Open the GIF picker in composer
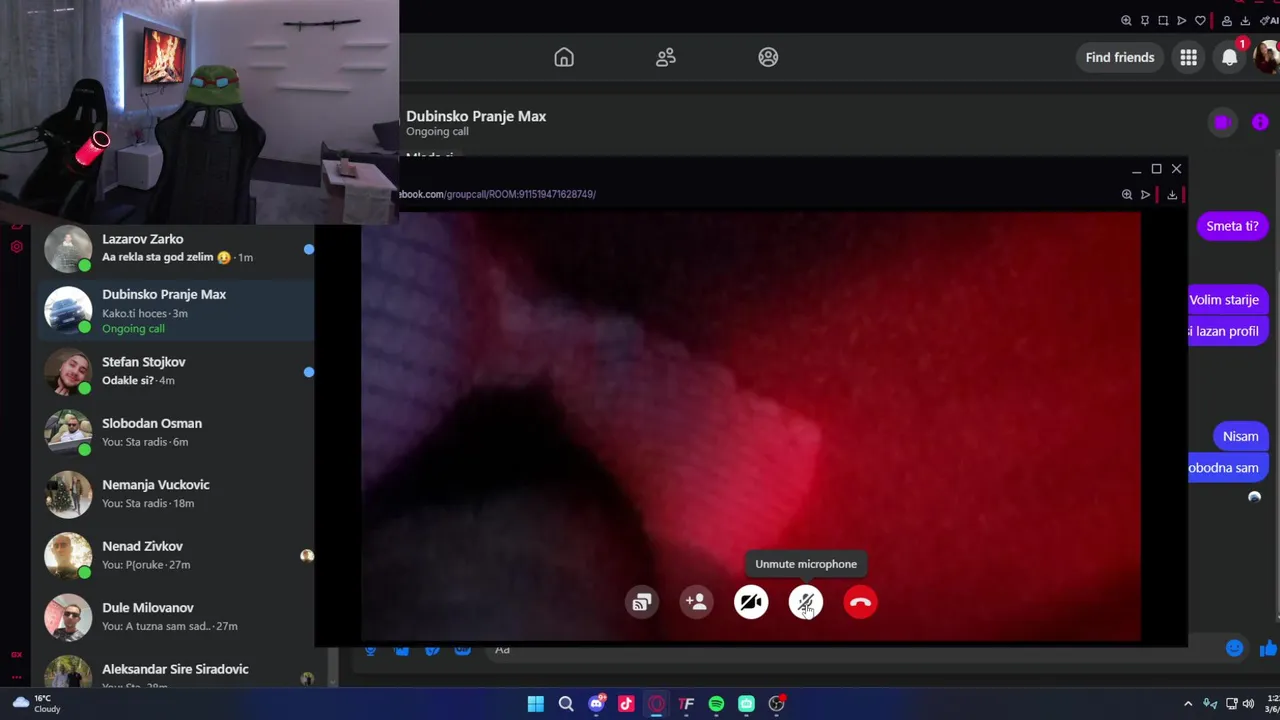1280x720 pixels. (462, 650)
